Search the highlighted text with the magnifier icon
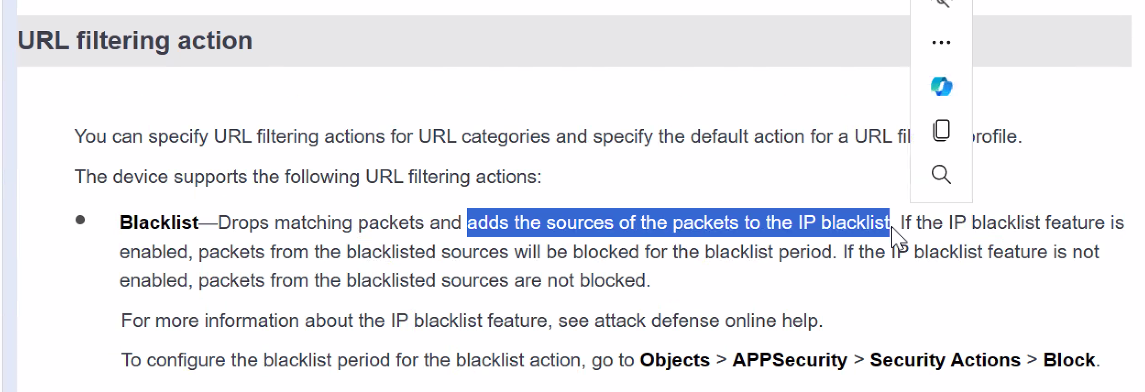This screenshot has width=1145, height=392. click(x=941, y=174)
